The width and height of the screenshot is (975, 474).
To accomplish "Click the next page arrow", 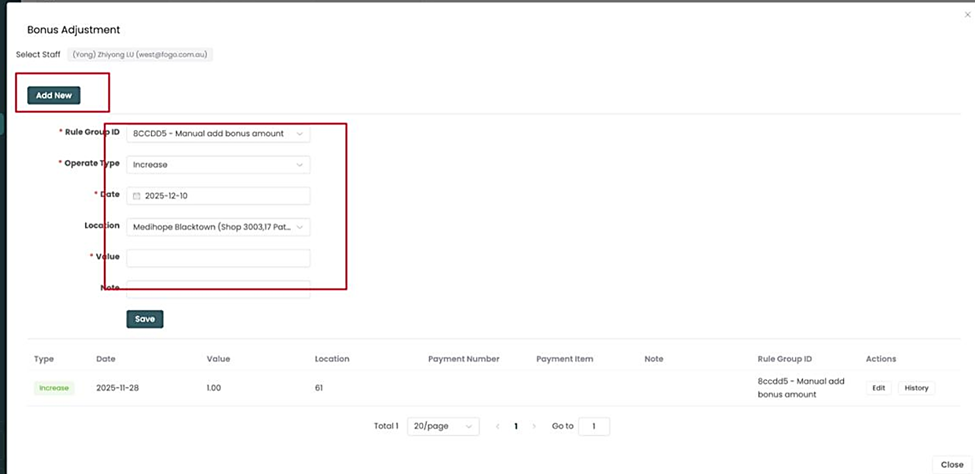I will point(534,426).
